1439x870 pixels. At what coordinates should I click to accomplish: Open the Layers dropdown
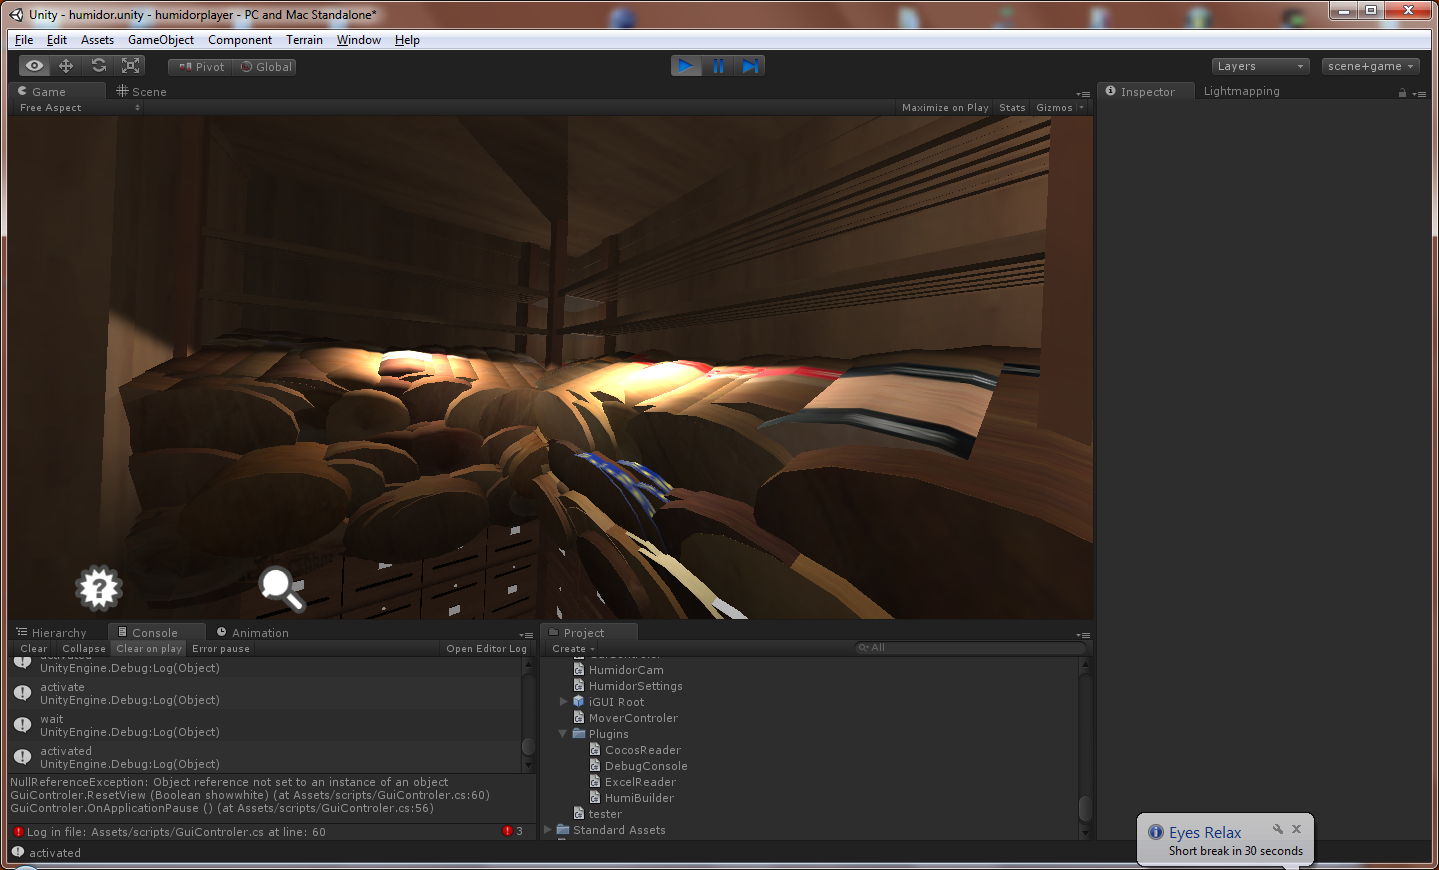pos(1260,66)
